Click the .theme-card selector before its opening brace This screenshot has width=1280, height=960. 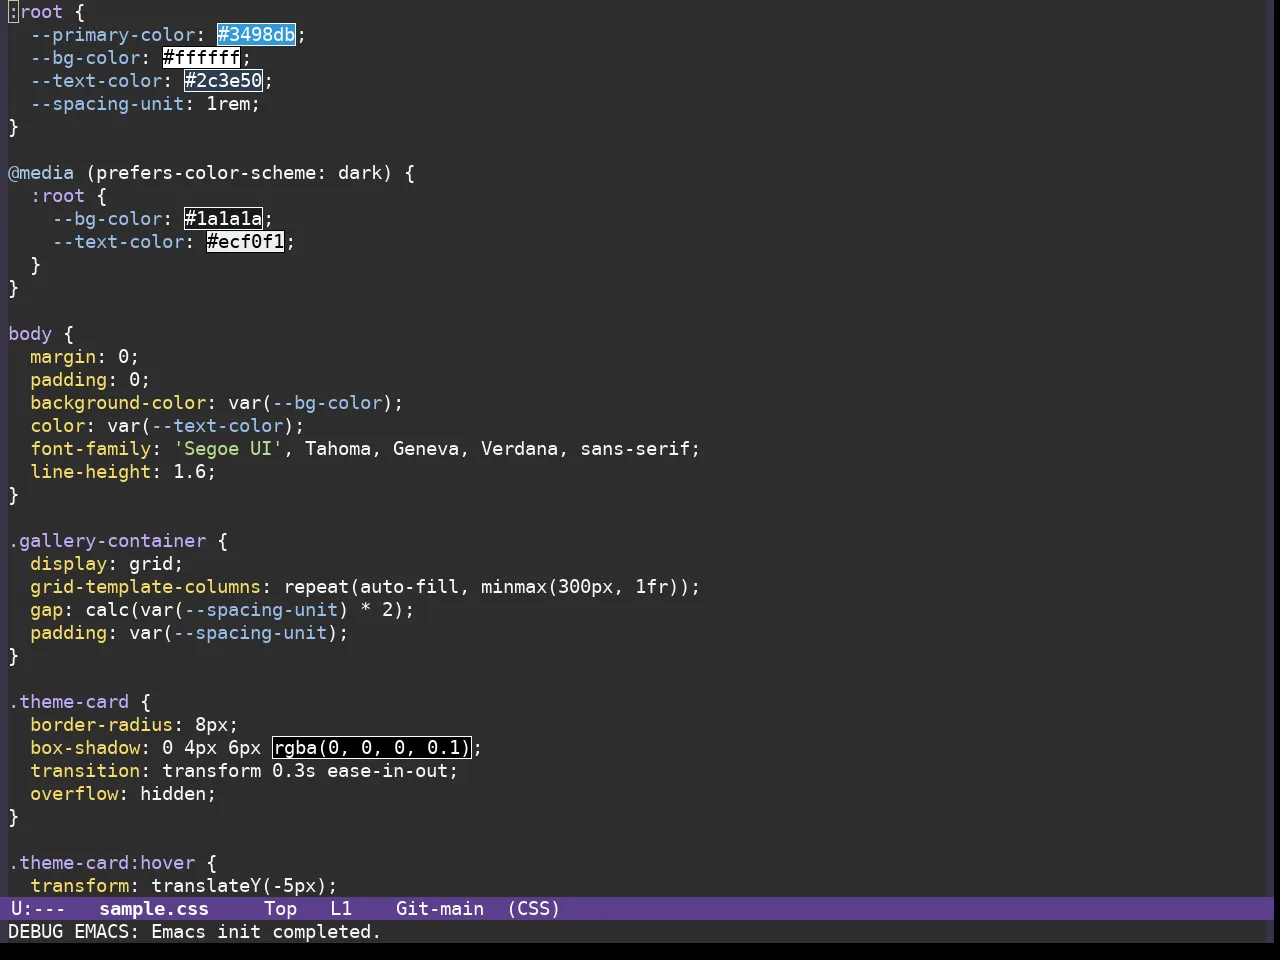[x=68, y=702]
